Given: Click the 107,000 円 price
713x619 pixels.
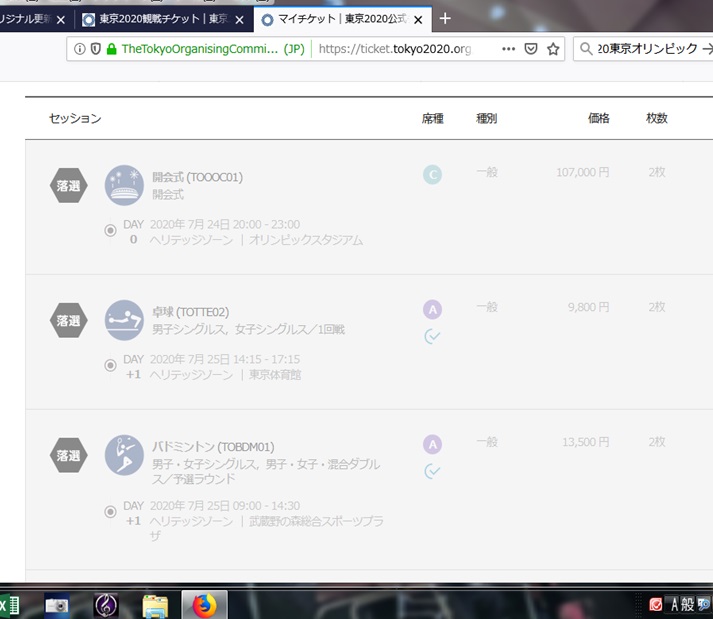Looking at the screenshot, I should (x=582, y=172).
